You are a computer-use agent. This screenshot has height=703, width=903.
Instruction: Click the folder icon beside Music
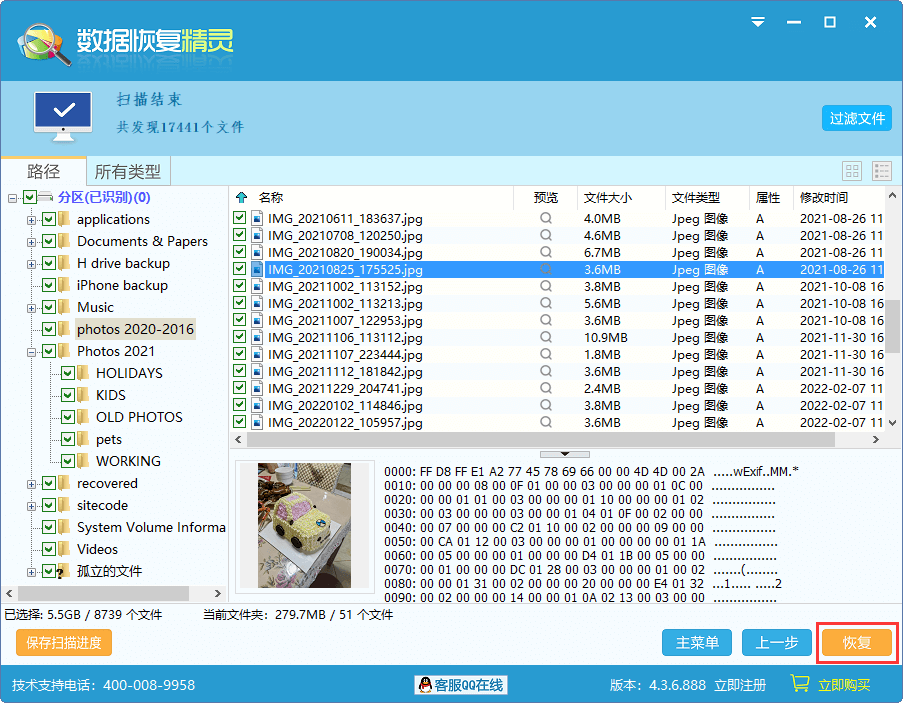(x=64, y=307)
